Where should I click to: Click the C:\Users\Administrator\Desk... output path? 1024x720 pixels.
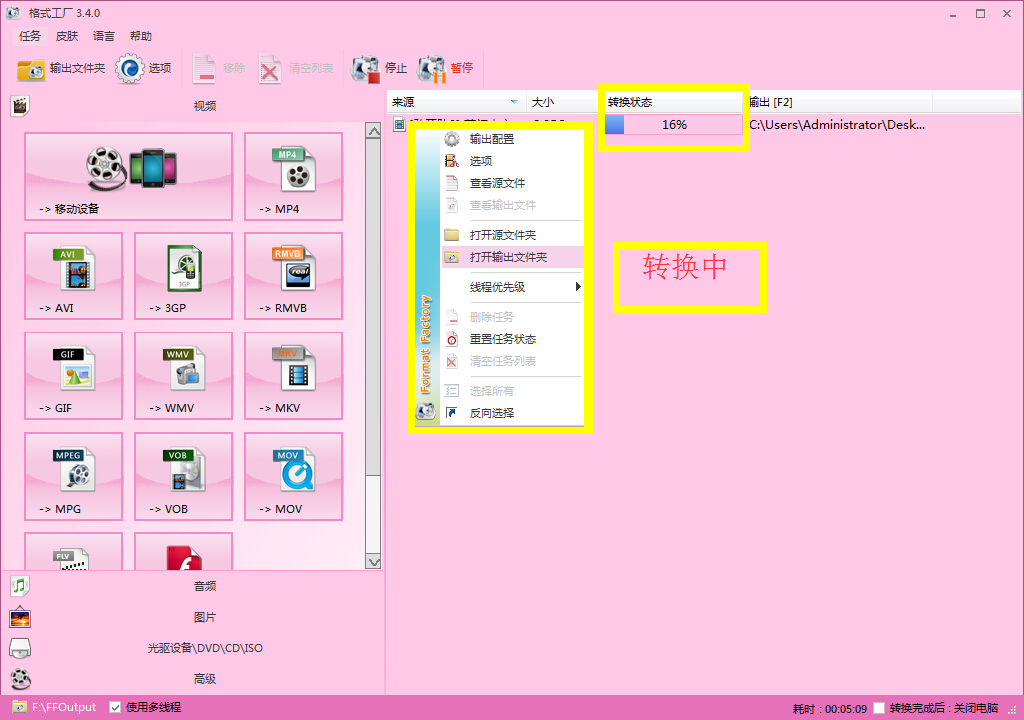click(837, 125)
